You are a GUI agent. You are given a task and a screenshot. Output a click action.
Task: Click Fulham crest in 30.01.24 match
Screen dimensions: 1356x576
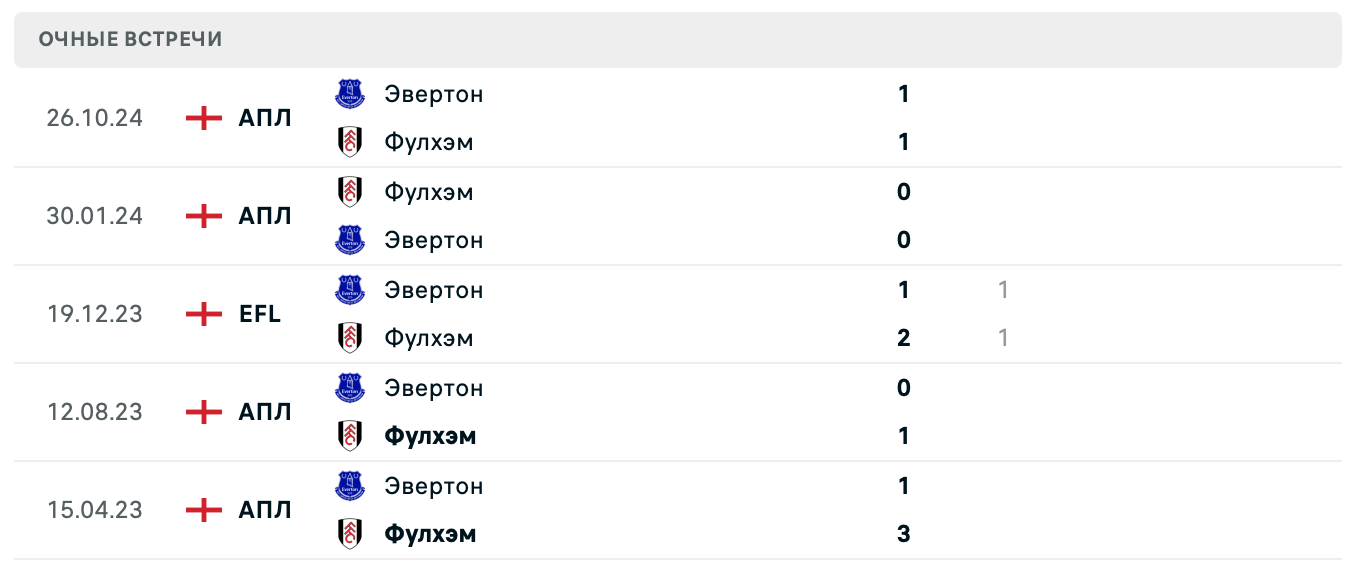[350, 191]
